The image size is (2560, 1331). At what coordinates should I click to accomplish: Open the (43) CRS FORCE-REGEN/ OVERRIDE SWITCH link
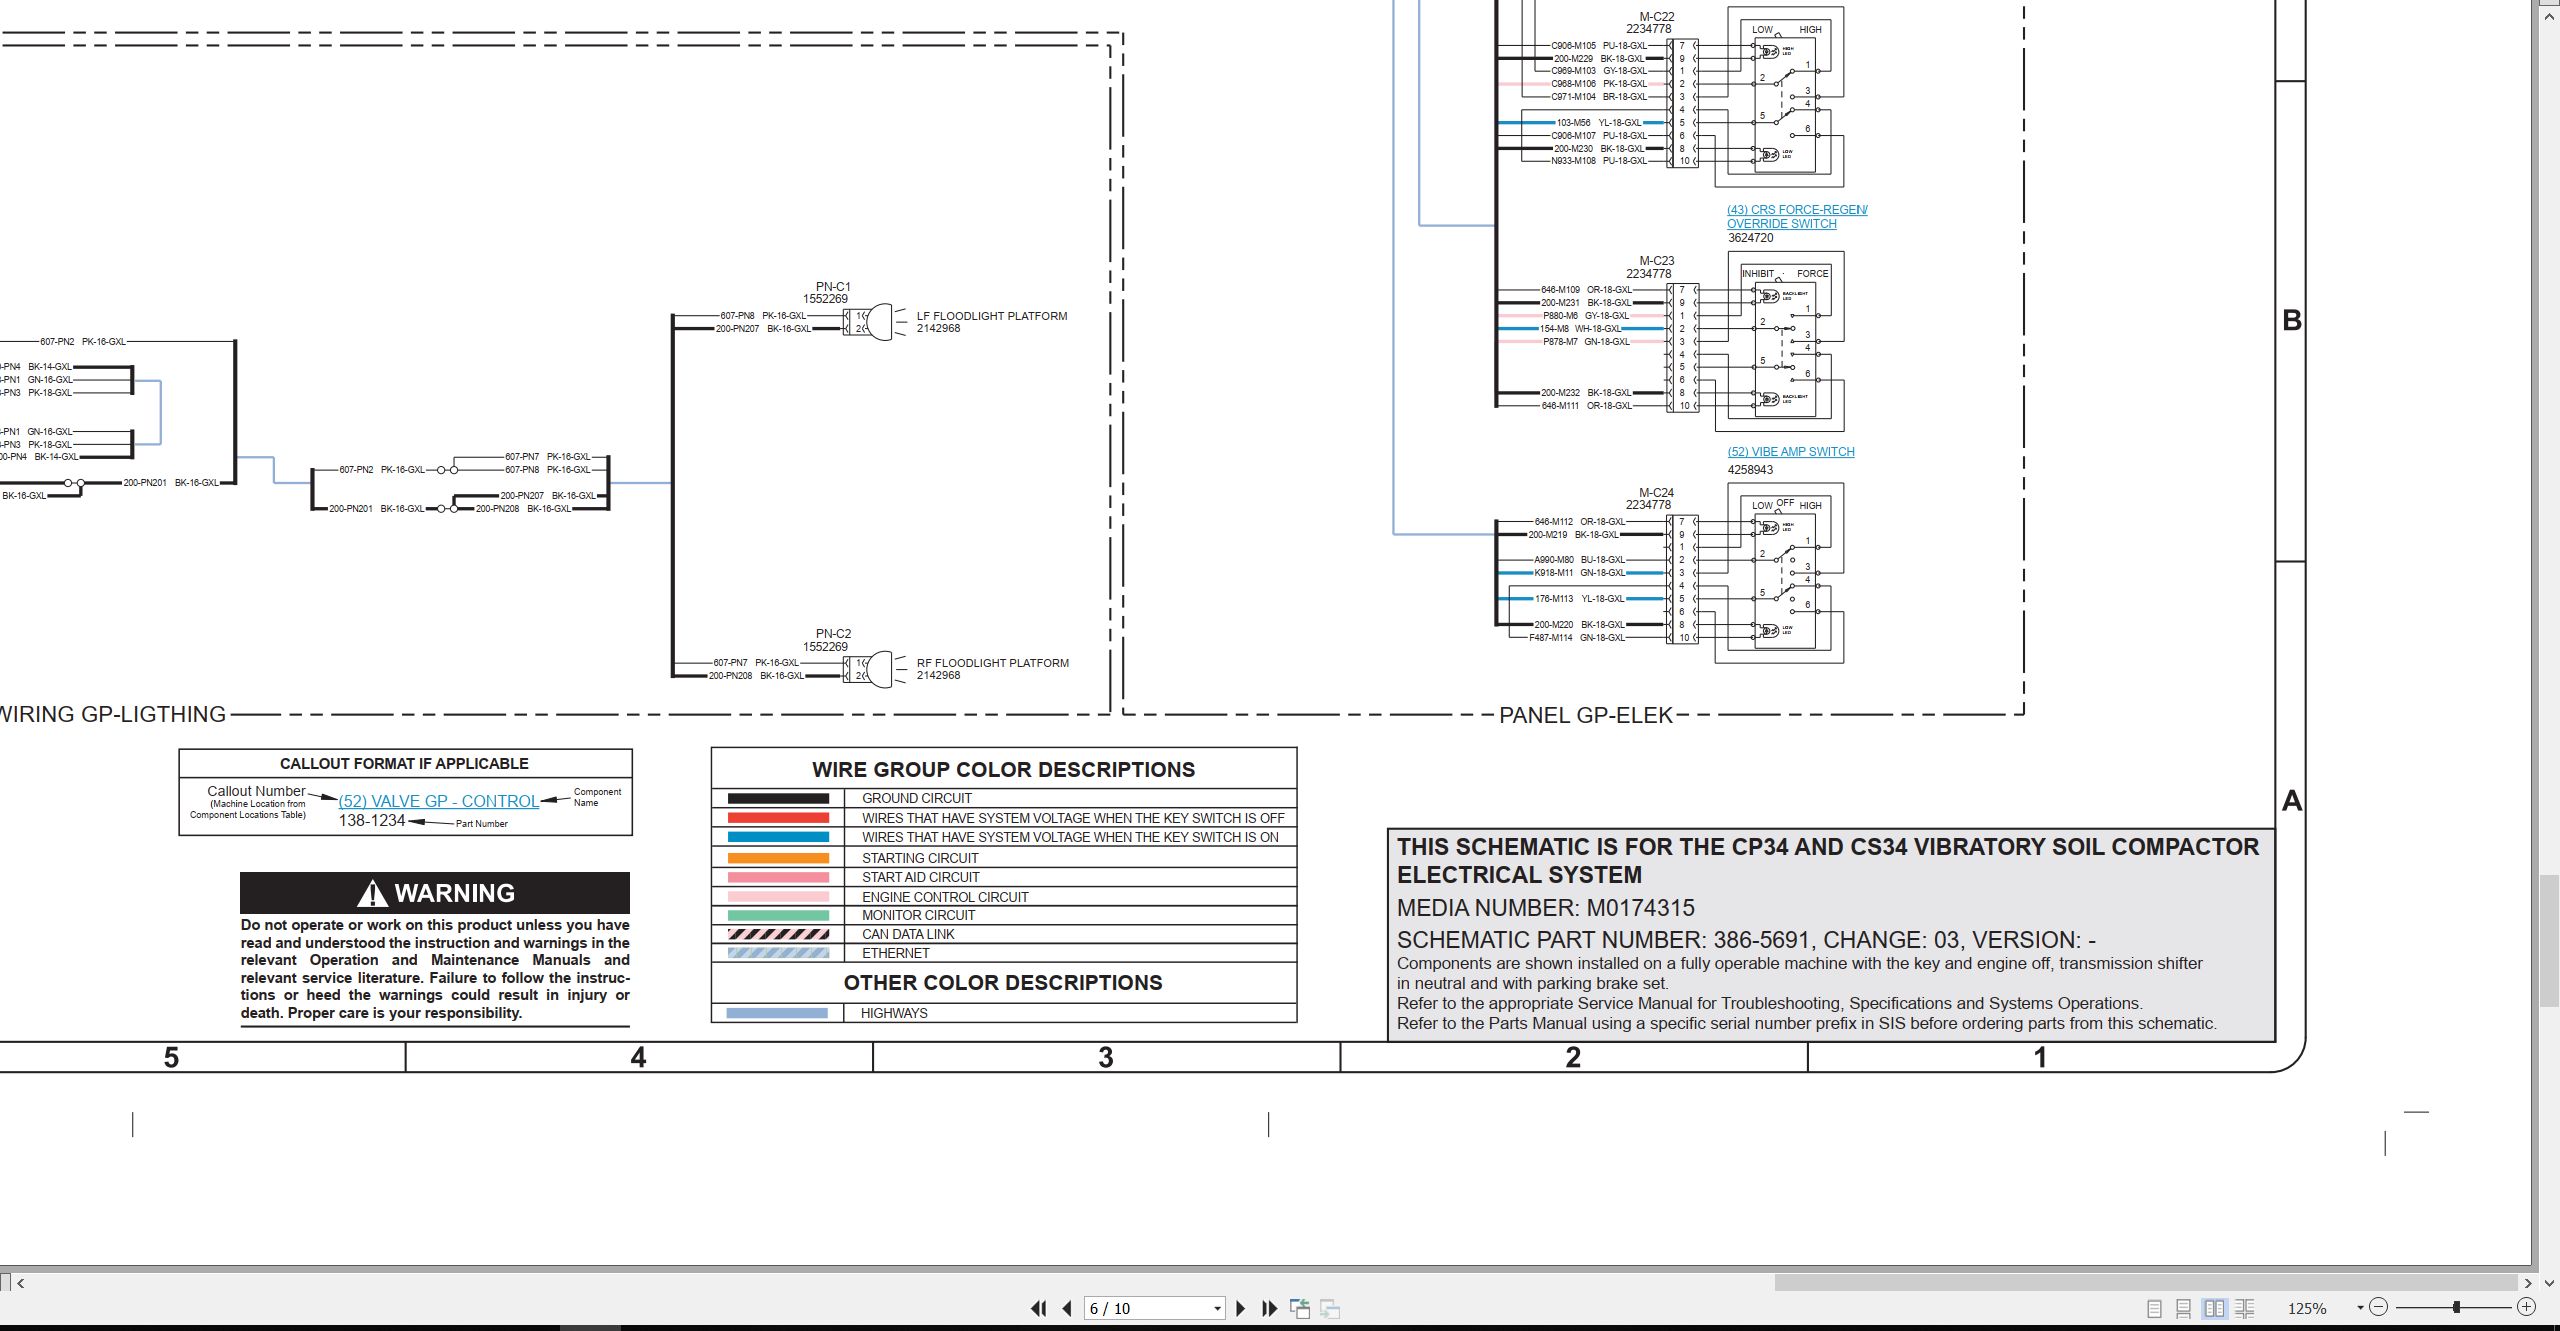pyautogui.click(x=1796, y=216)
